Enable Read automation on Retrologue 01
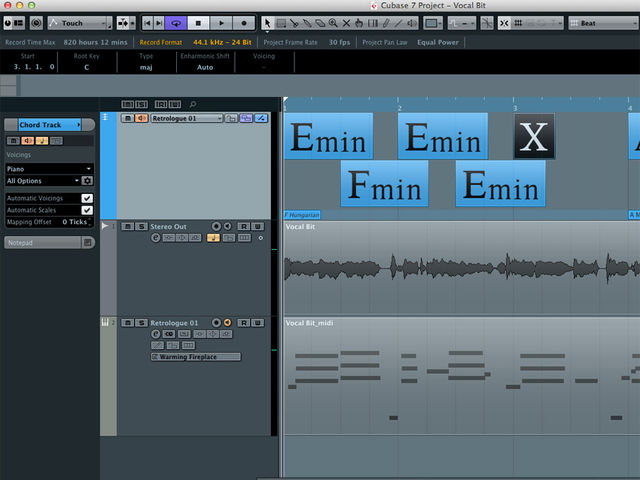 coord(244,323)
